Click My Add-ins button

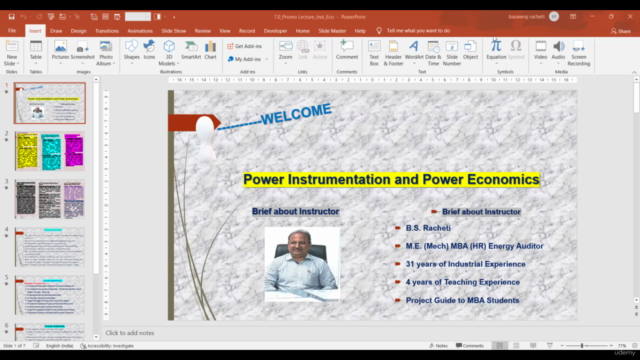click(244, 59)
